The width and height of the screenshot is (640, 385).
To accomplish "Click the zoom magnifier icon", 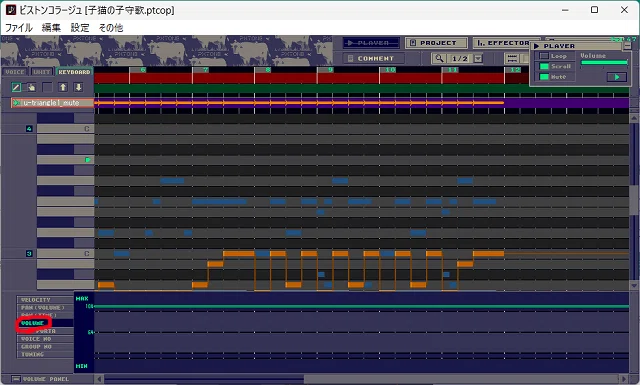I will [439, 58].
